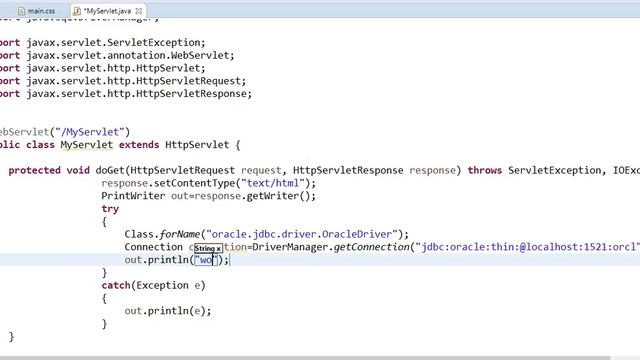Click the 'doGet' method name
Image resolution: width=640 pixels, height=360 pixels.
pyautogui.click(x=110, y=170)
